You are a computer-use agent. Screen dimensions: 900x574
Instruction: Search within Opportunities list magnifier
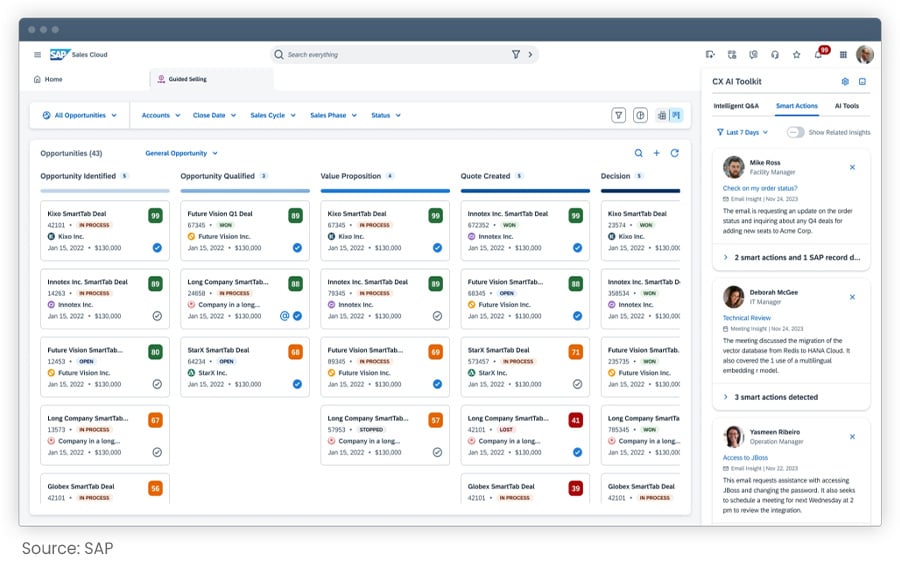tap(638, 153)
